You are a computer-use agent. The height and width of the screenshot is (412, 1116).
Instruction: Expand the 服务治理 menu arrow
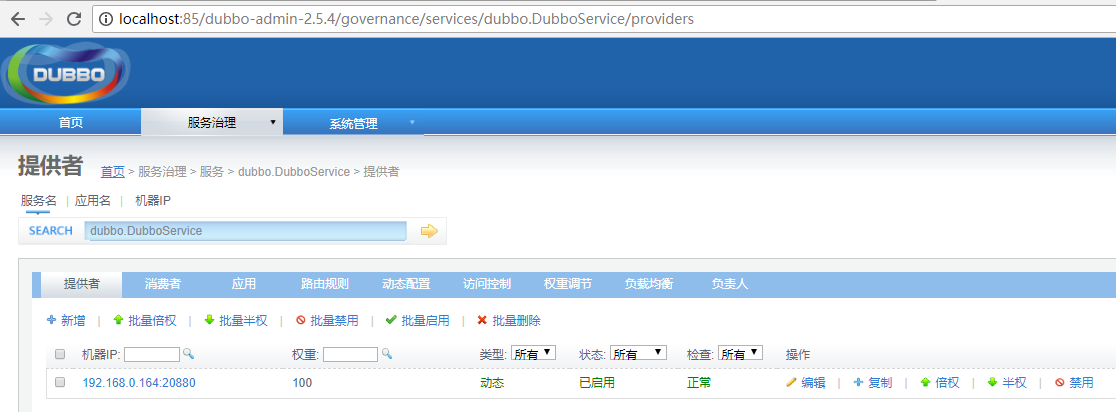pyautogui.click(x=273, y=122)
